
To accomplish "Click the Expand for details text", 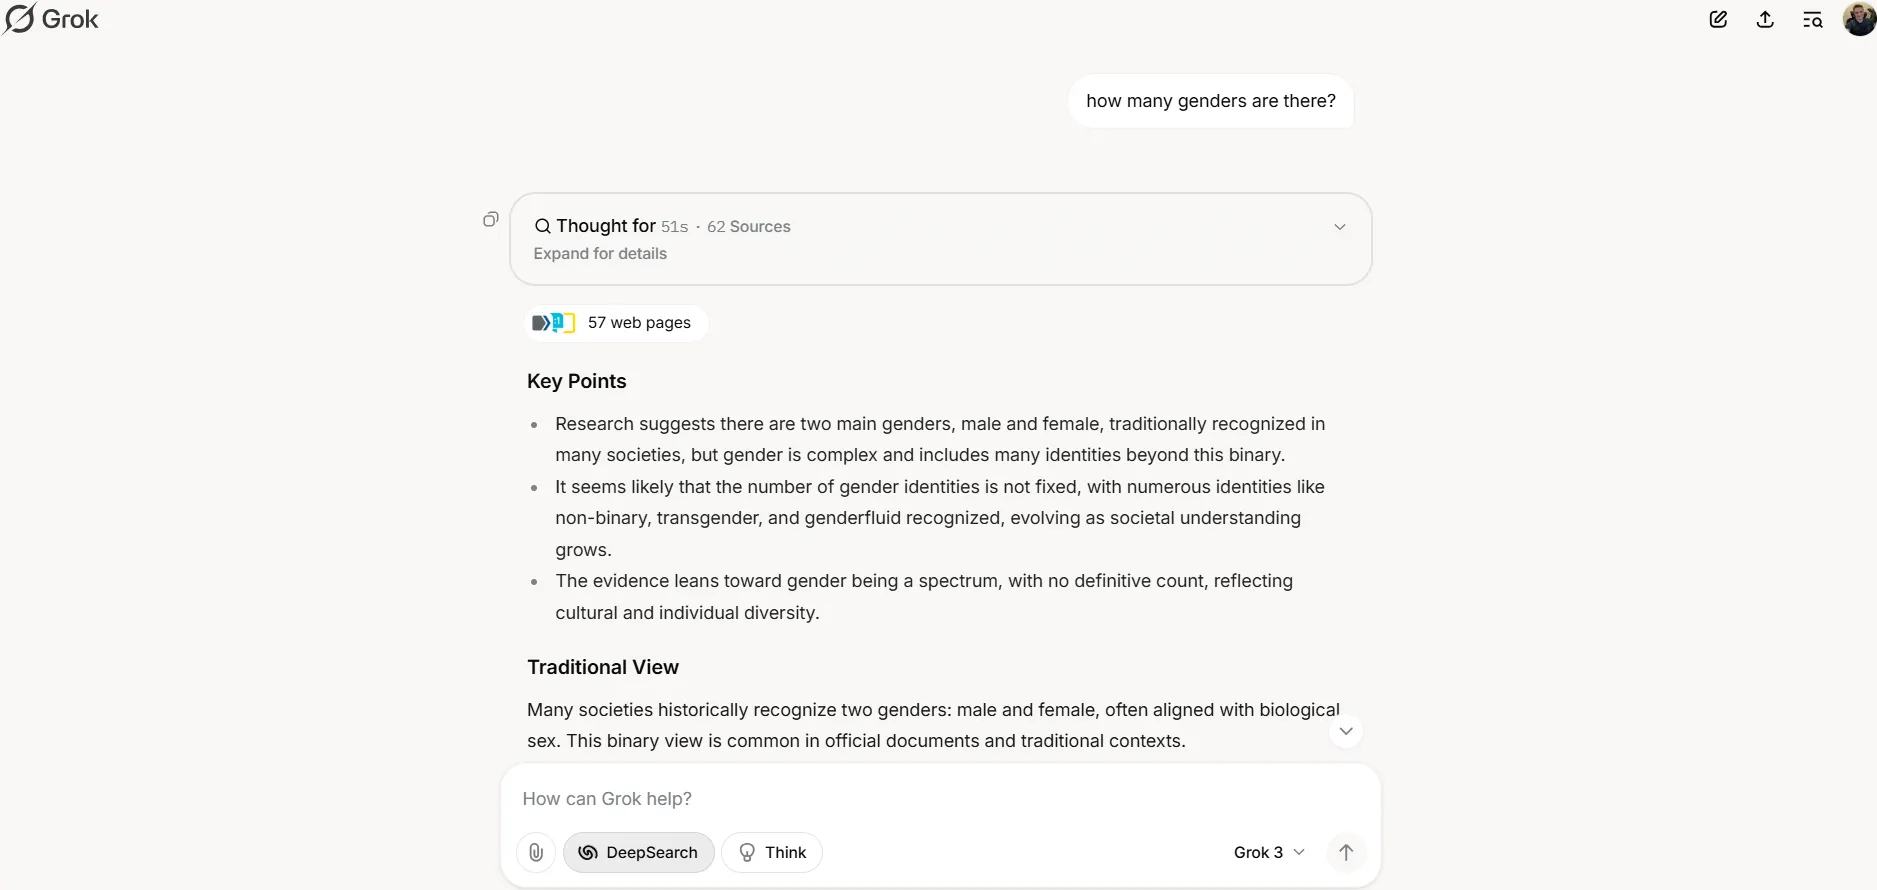I will click(600, 254).
